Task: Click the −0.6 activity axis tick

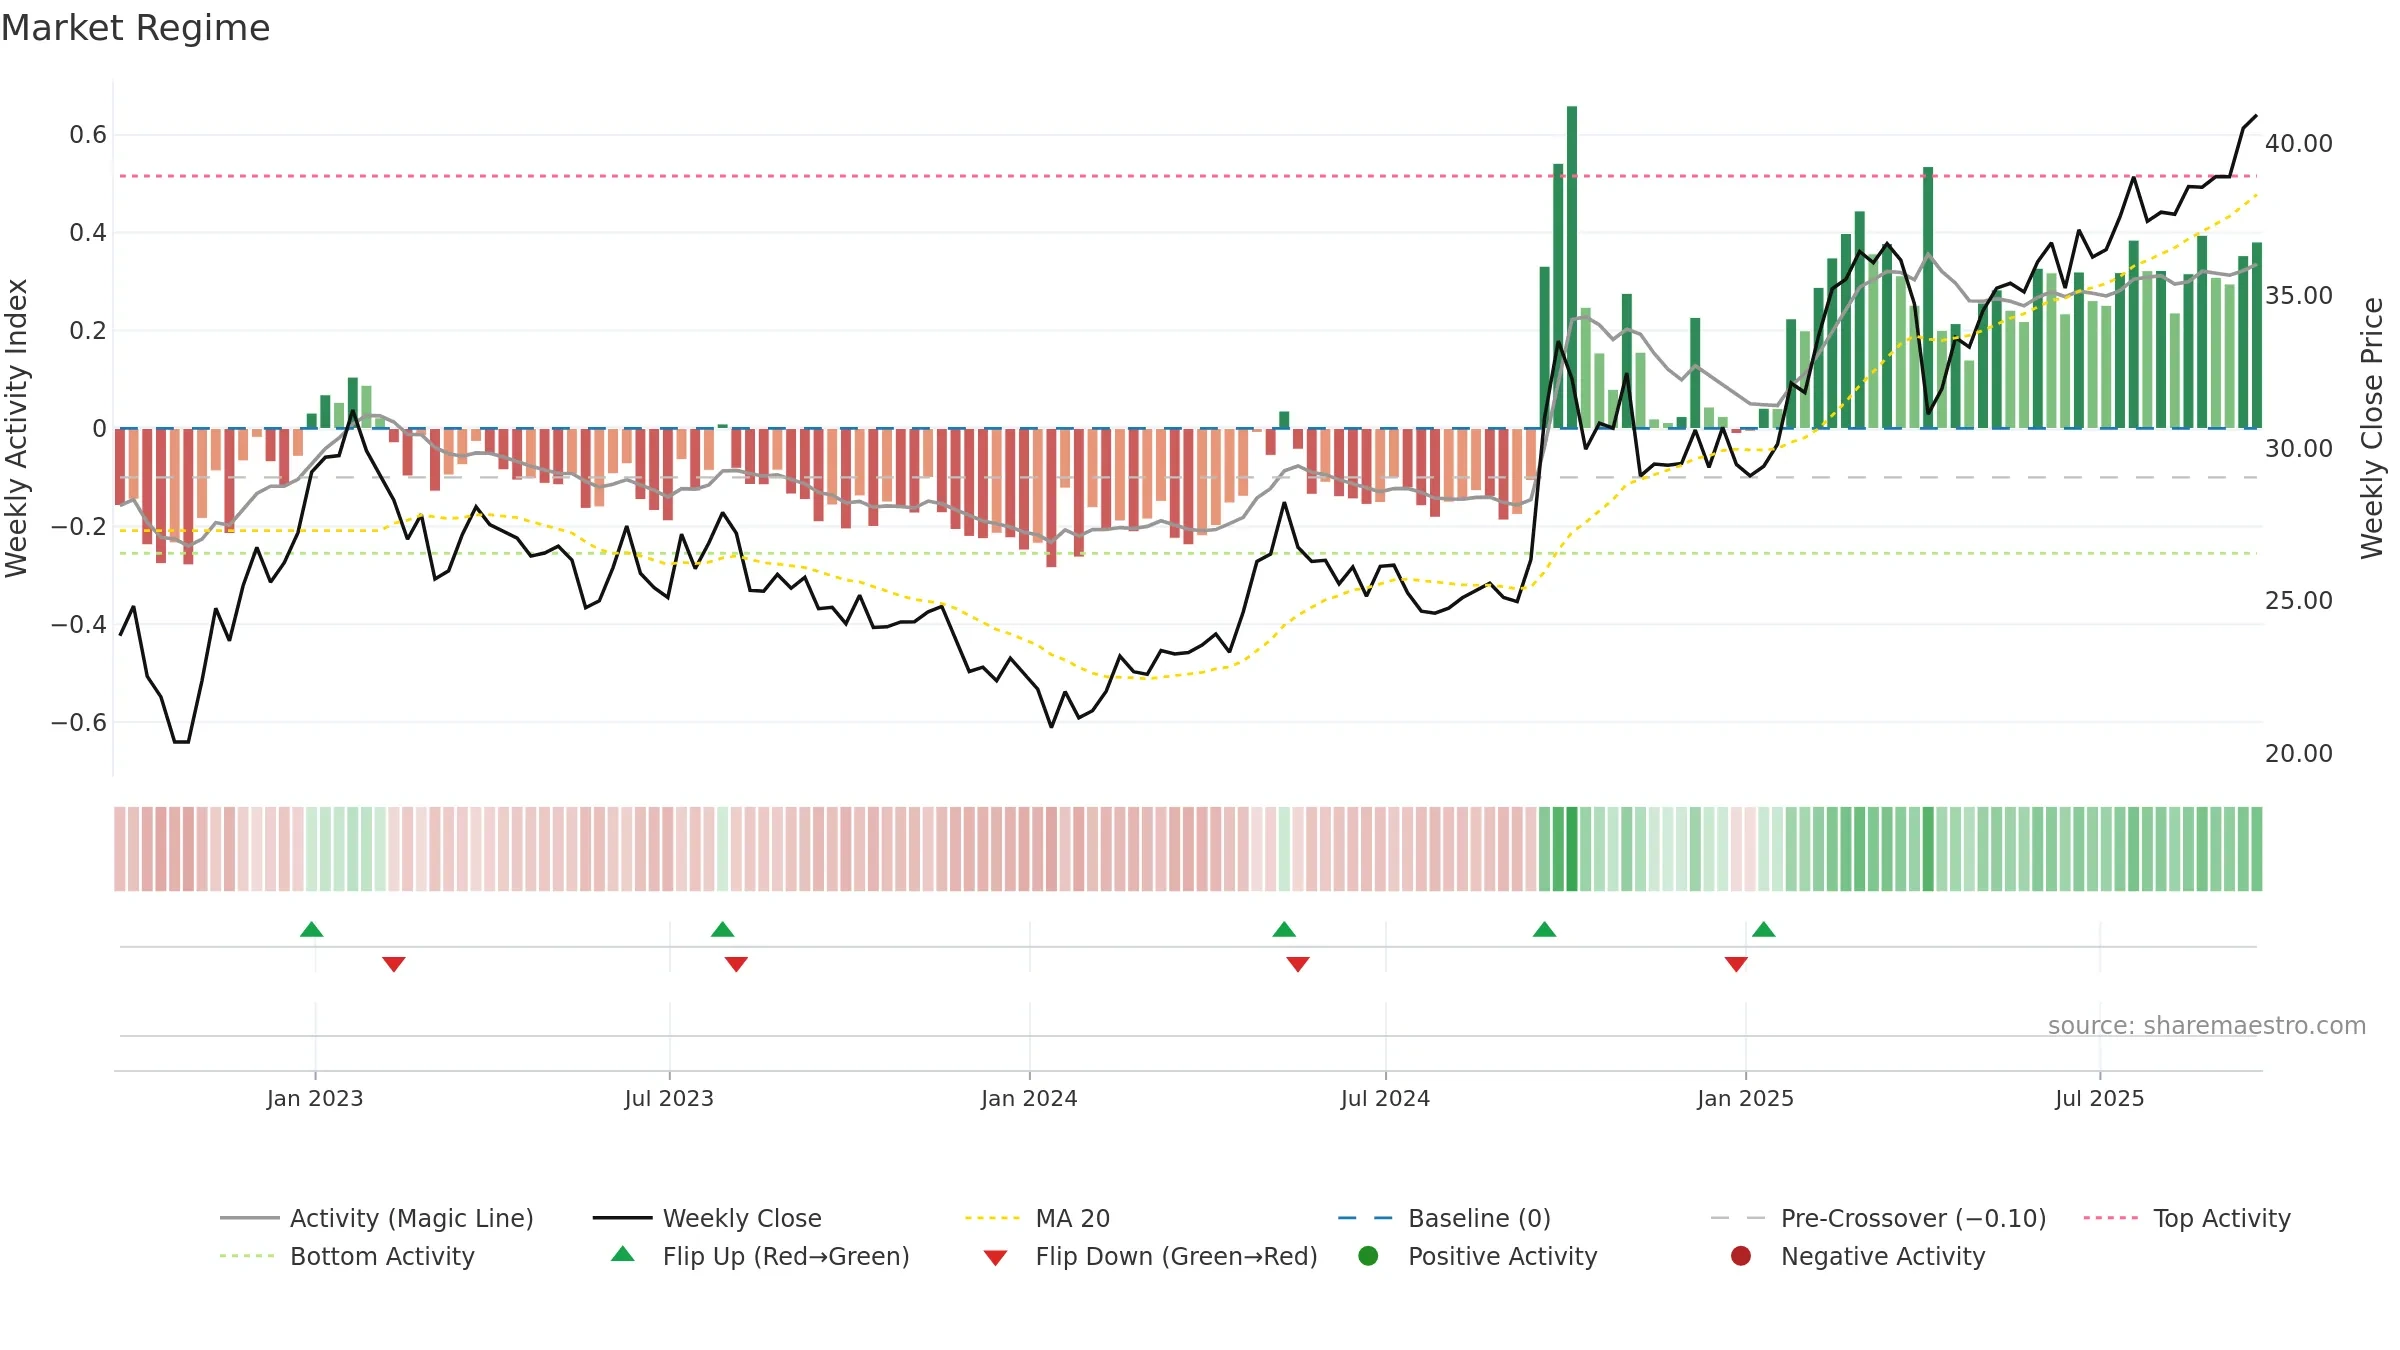Action: [x=79, y=722]
